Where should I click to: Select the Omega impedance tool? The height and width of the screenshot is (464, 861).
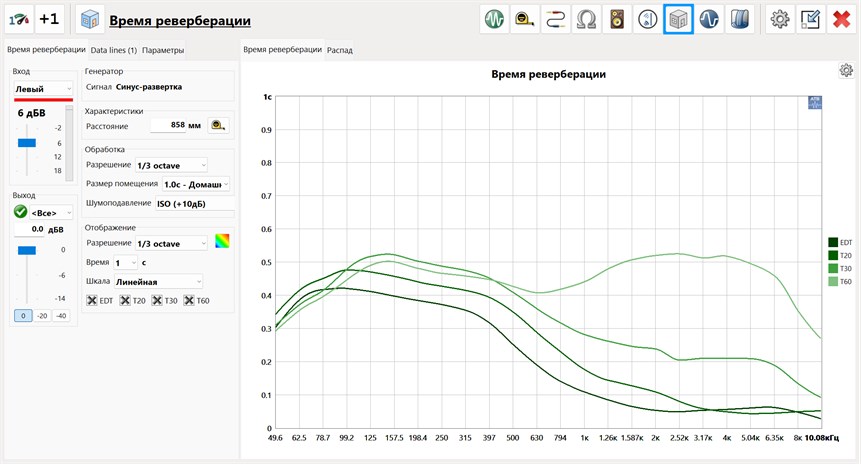pos(586,19)
